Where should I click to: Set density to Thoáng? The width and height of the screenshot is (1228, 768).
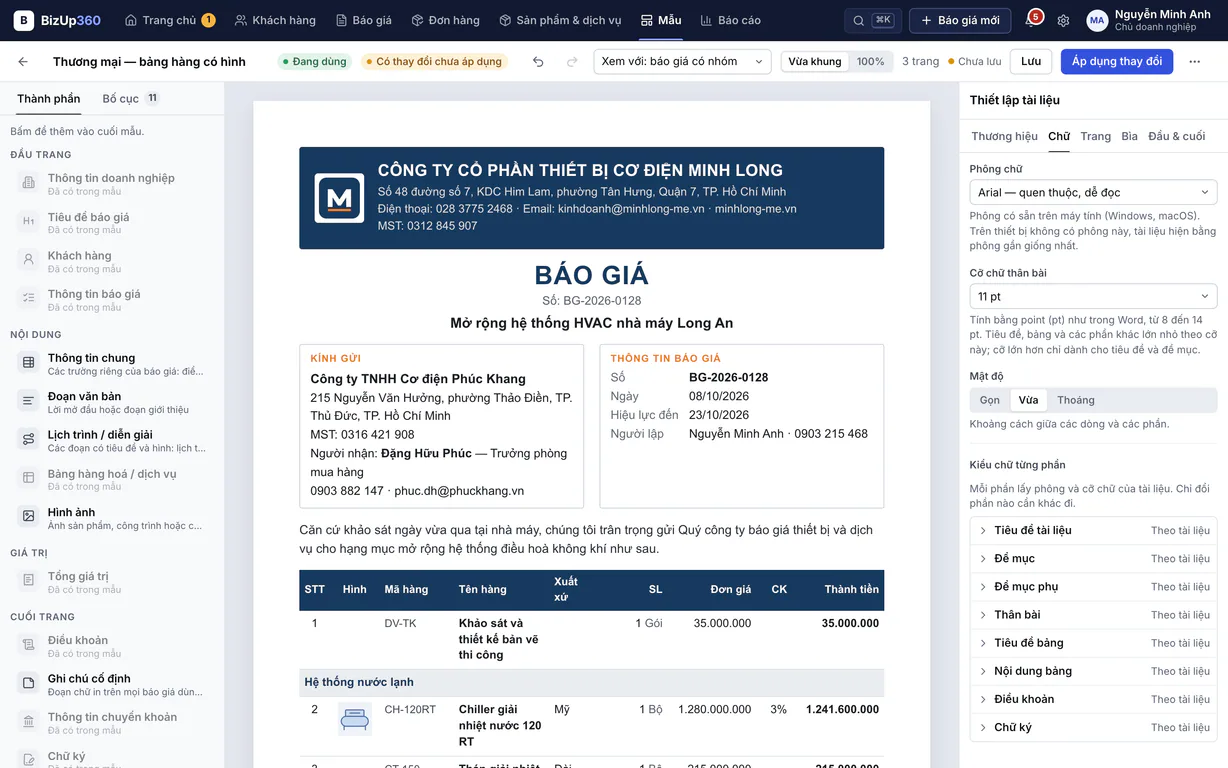point(1076,400)
